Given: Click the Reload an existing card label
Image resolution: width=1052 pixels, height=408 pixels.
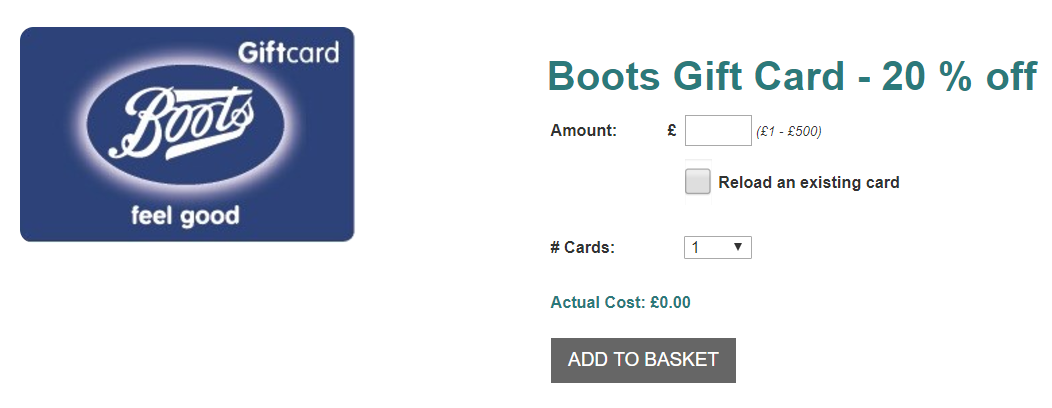Looking at the screenshot, I should pyautogui.click(x=808, y=183).
